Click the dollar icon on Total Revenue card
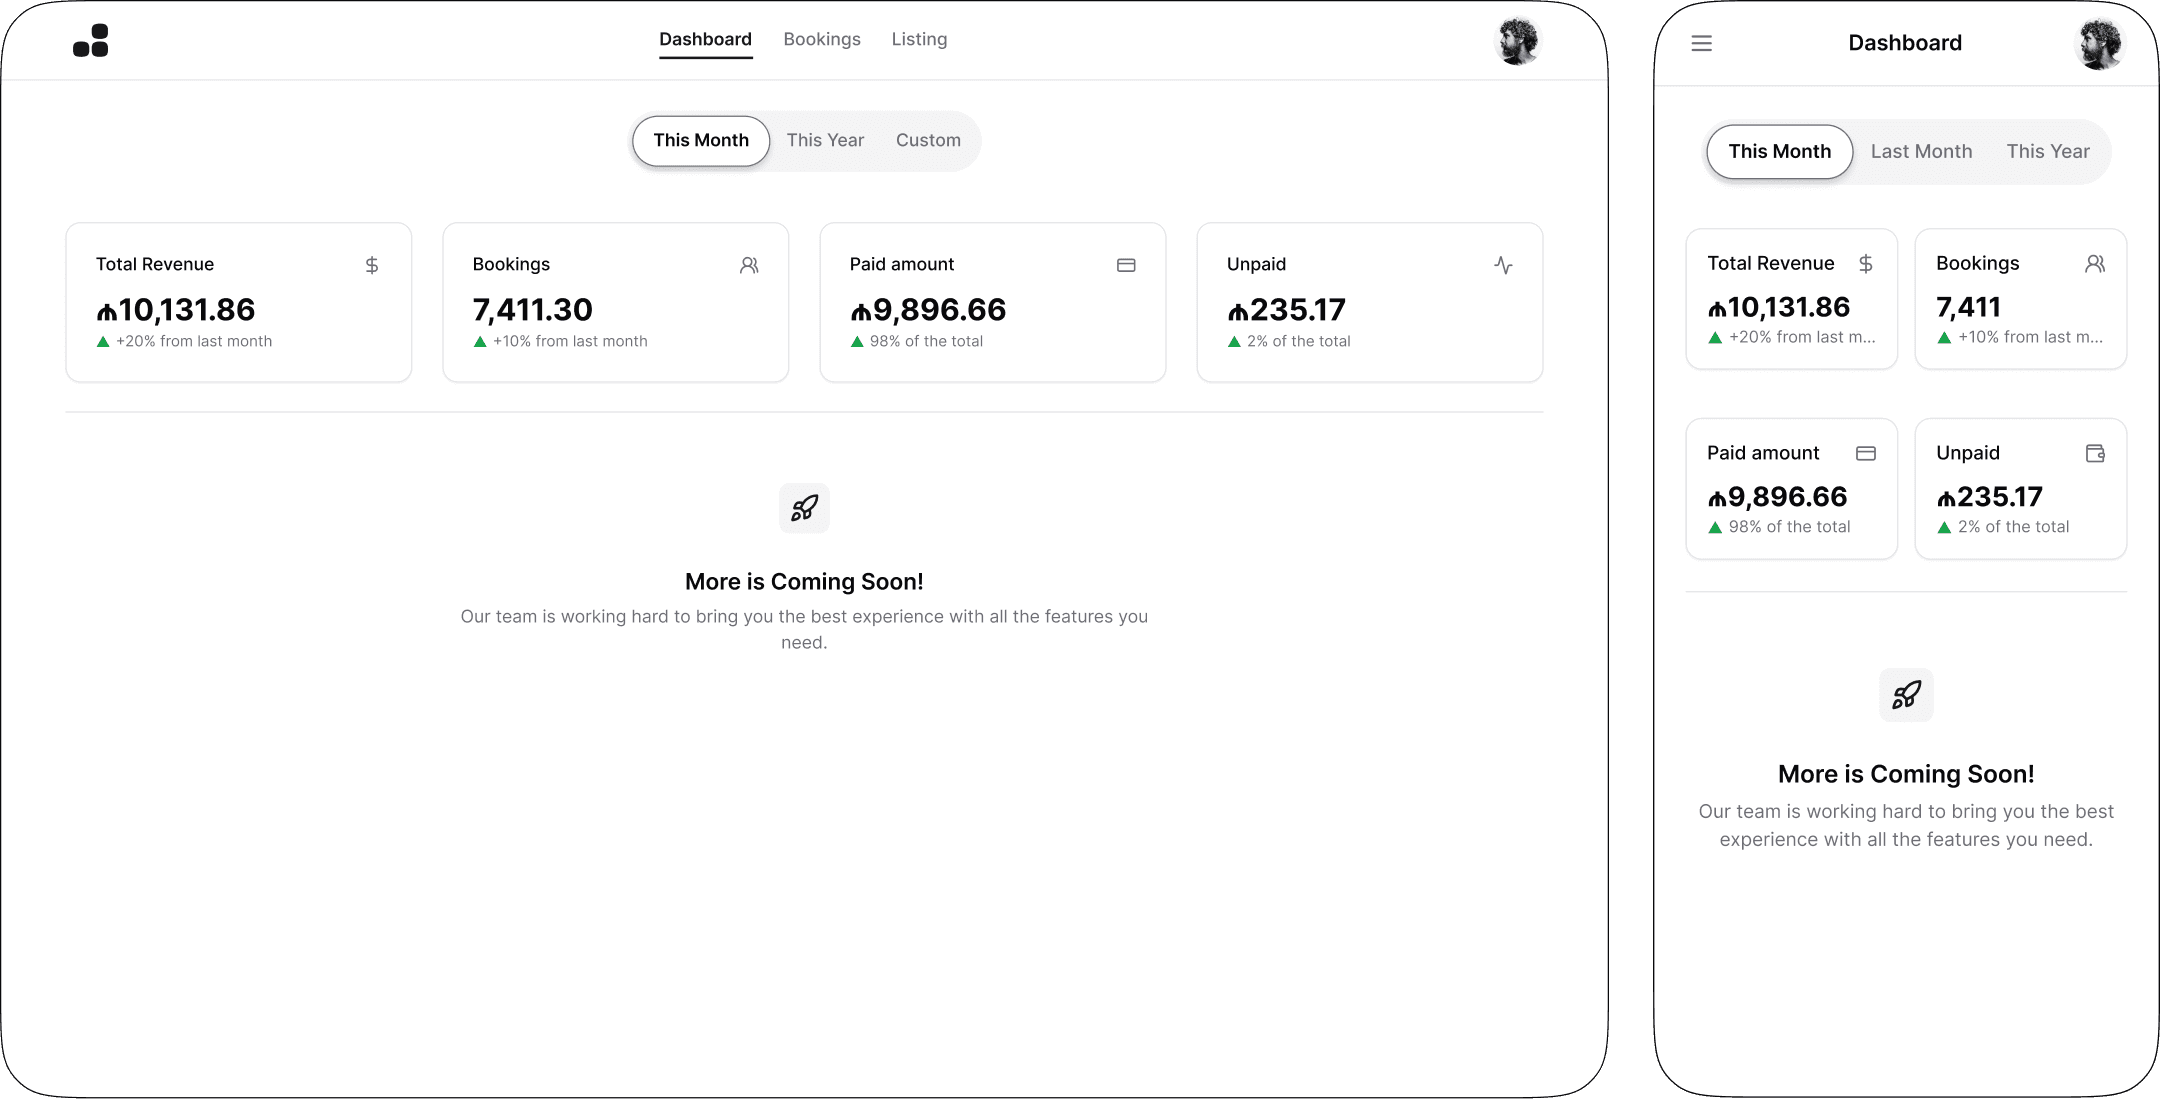This screenshot has width=2160, height=1099. (x=371, y=265)
